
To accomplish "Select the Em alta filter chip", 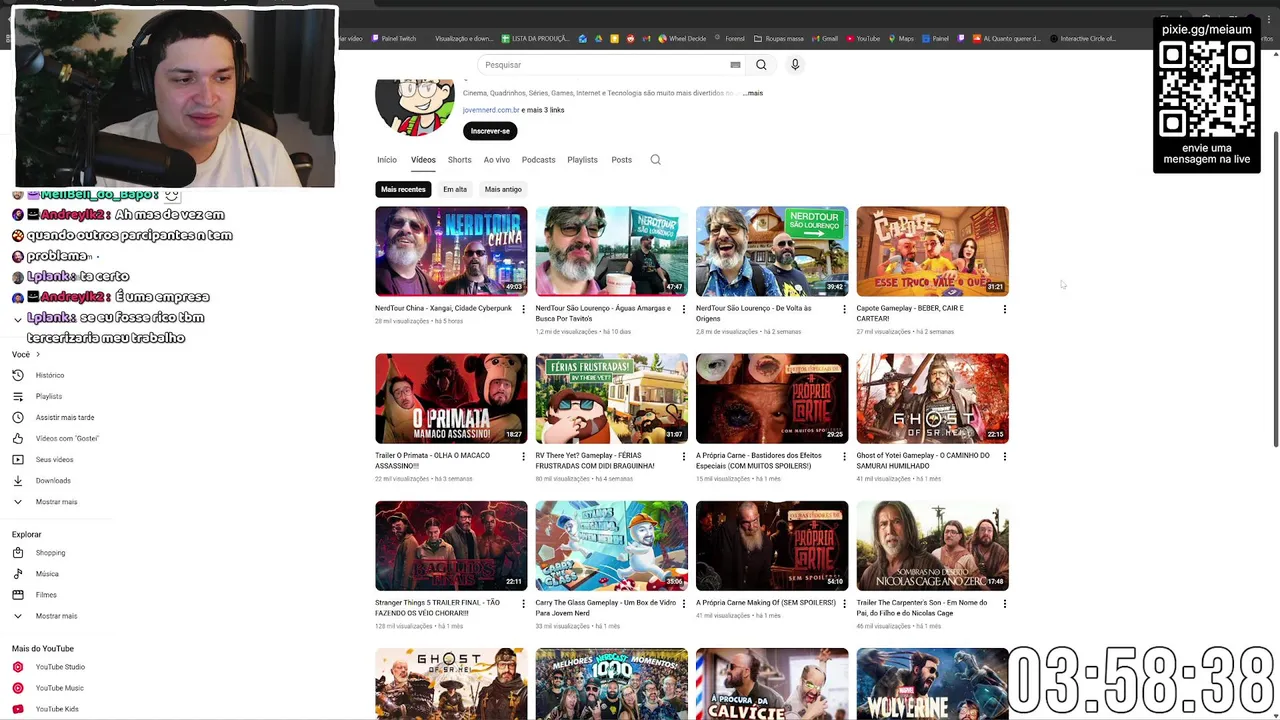I will [x=455, y=189].
